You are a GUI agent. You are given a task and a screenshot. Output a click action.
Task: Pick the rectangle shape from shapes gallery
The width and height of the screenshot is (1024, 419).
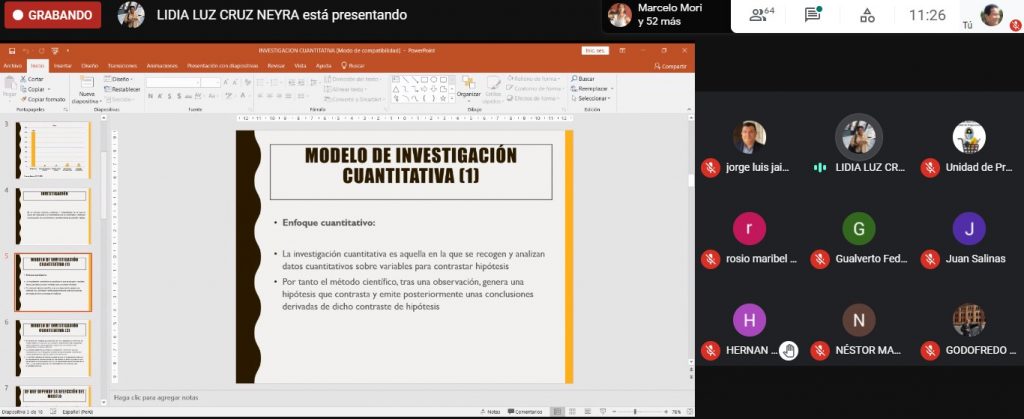point(424,80)
